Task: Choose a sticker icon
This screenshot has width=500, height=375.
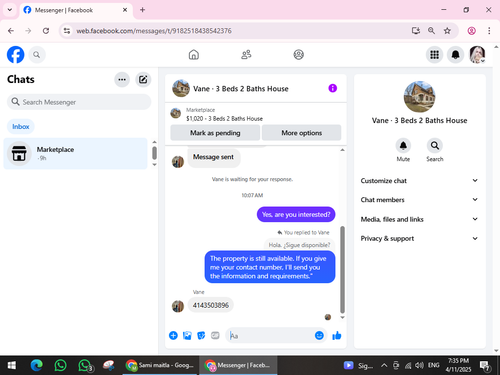Action: point(201,335)
